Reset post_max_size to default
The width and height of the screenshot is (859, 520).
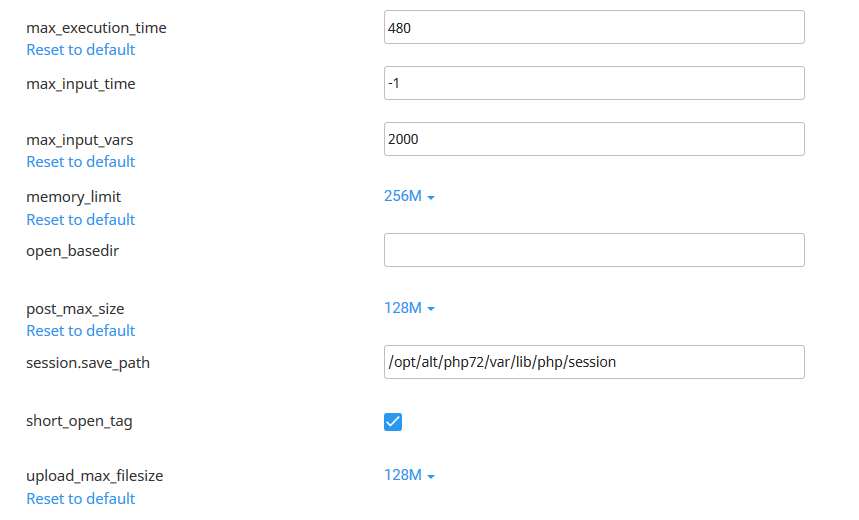point(80,331)
